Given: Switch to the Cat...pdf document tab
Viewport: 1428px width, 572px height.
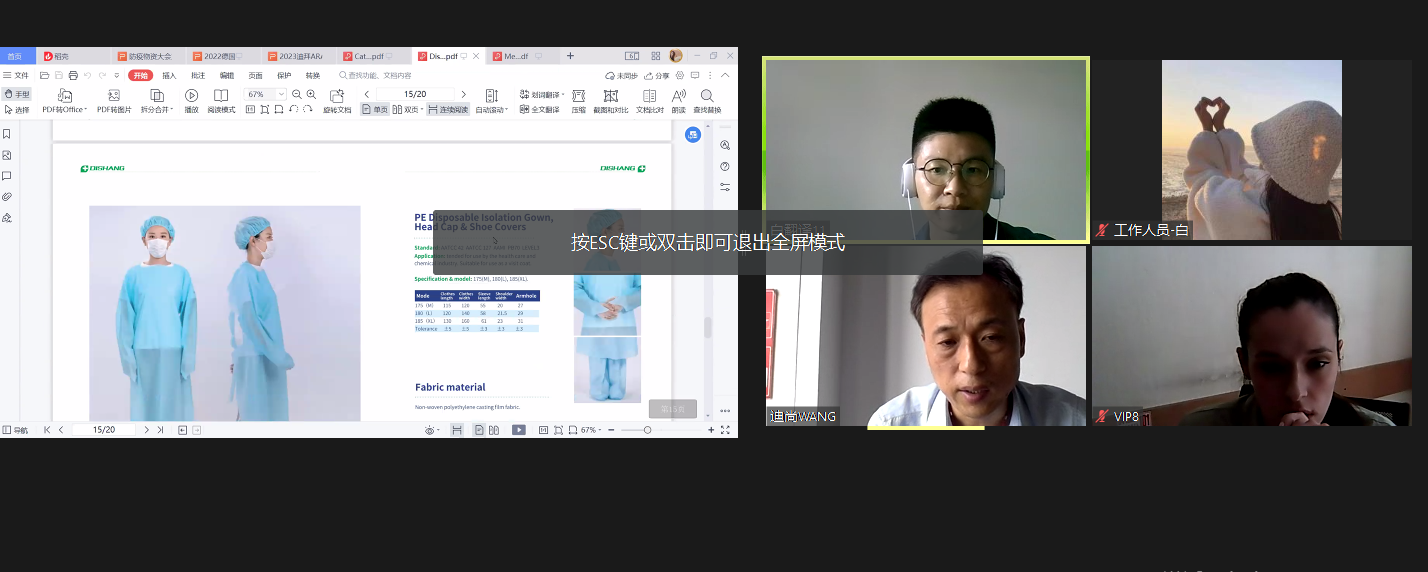Looking at the screenshot, I should (373, 56).
